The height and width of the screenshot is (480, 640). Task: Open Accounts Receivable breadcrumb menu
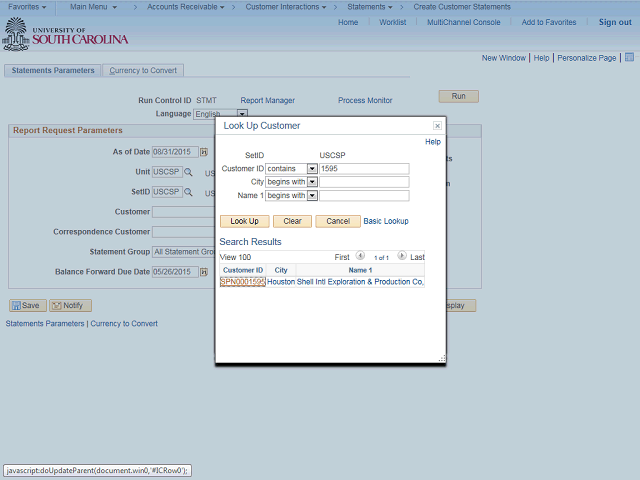pos(186,7)
